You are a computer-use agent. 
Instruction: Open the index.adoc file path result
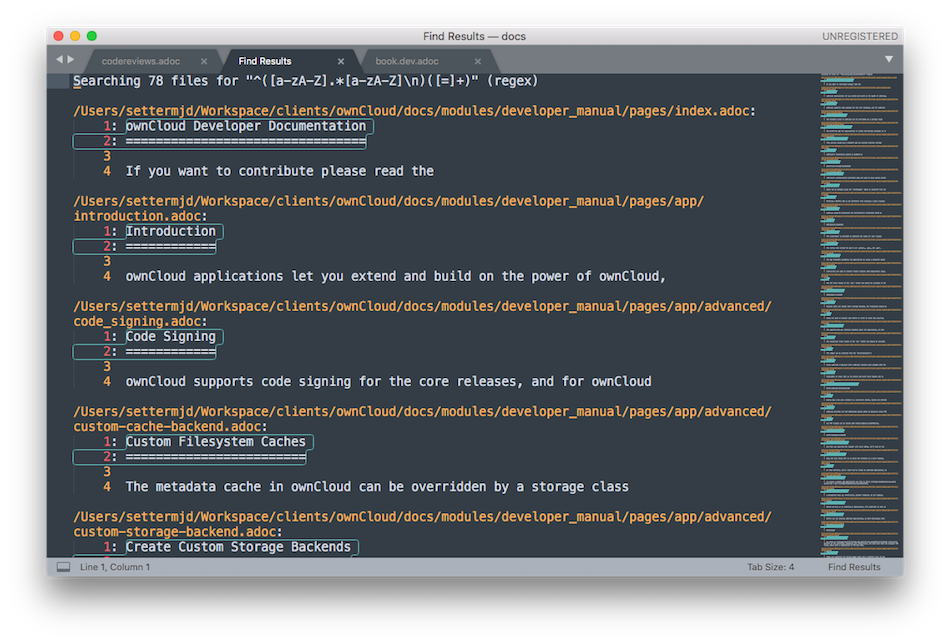[414, 111]
